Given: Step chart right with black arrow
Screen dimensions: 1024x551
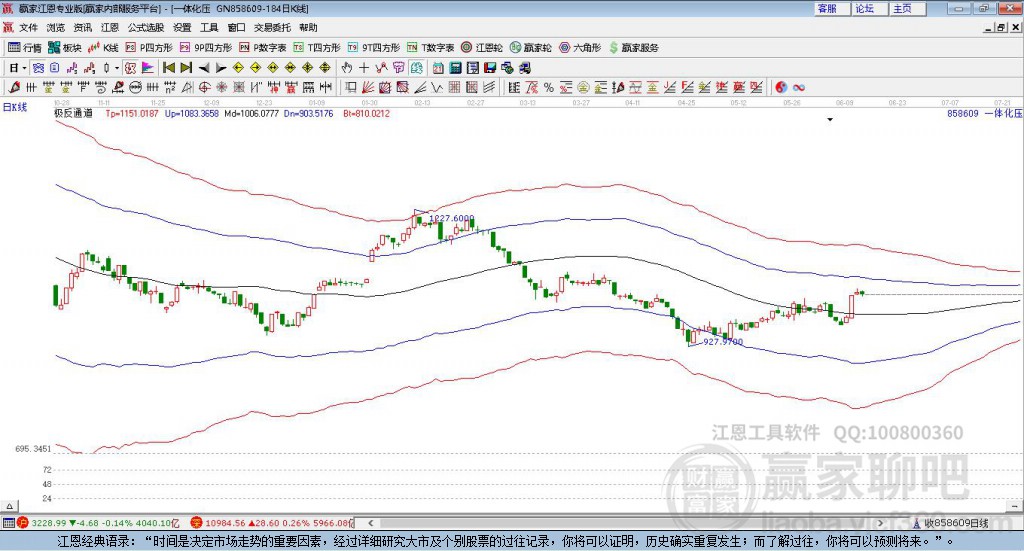Looking at the screenshot, I should tap(221, 67).
